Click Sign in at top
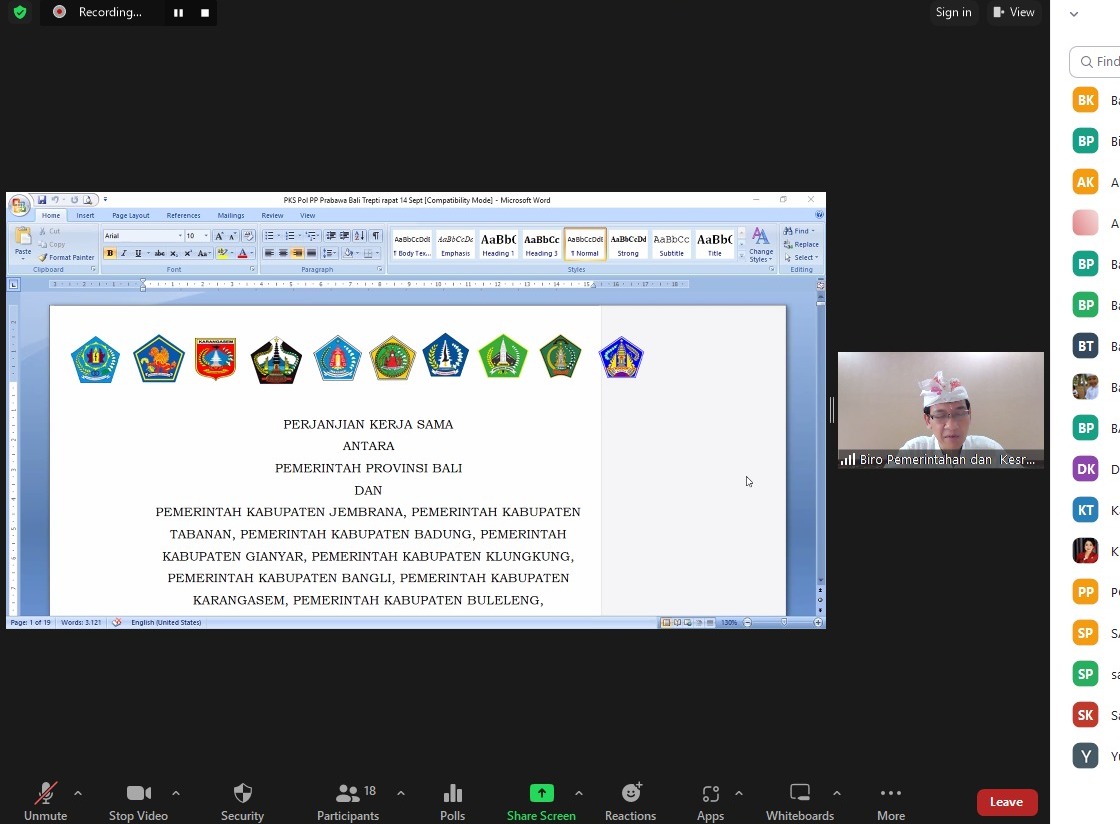 (954, 12)
